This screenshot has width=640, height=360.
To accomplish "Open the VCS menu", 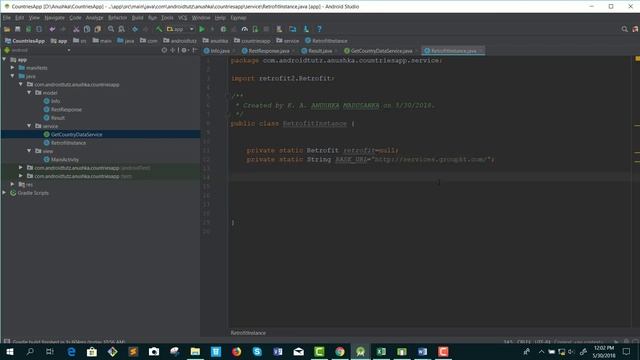I will [182, 18].
